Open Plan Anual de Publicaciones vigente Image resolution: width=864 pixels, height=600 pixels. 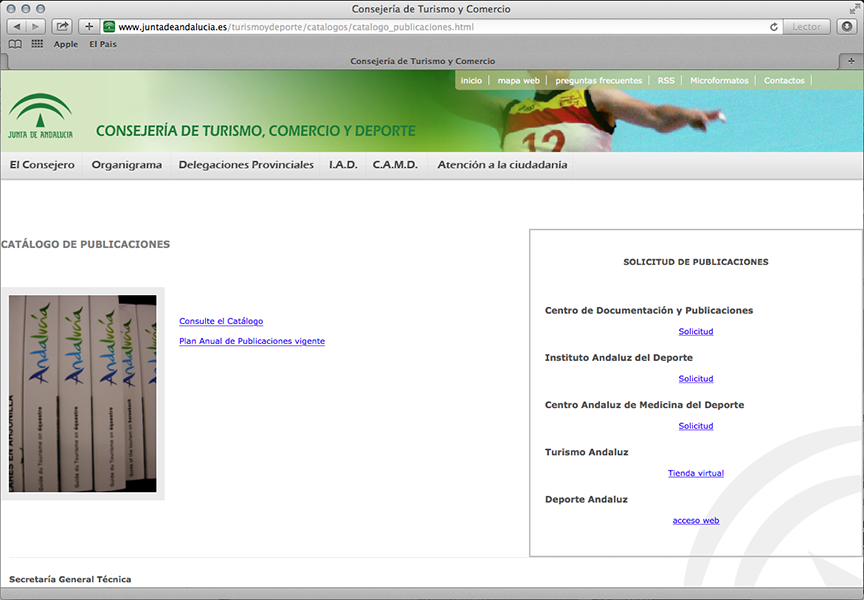251,341
